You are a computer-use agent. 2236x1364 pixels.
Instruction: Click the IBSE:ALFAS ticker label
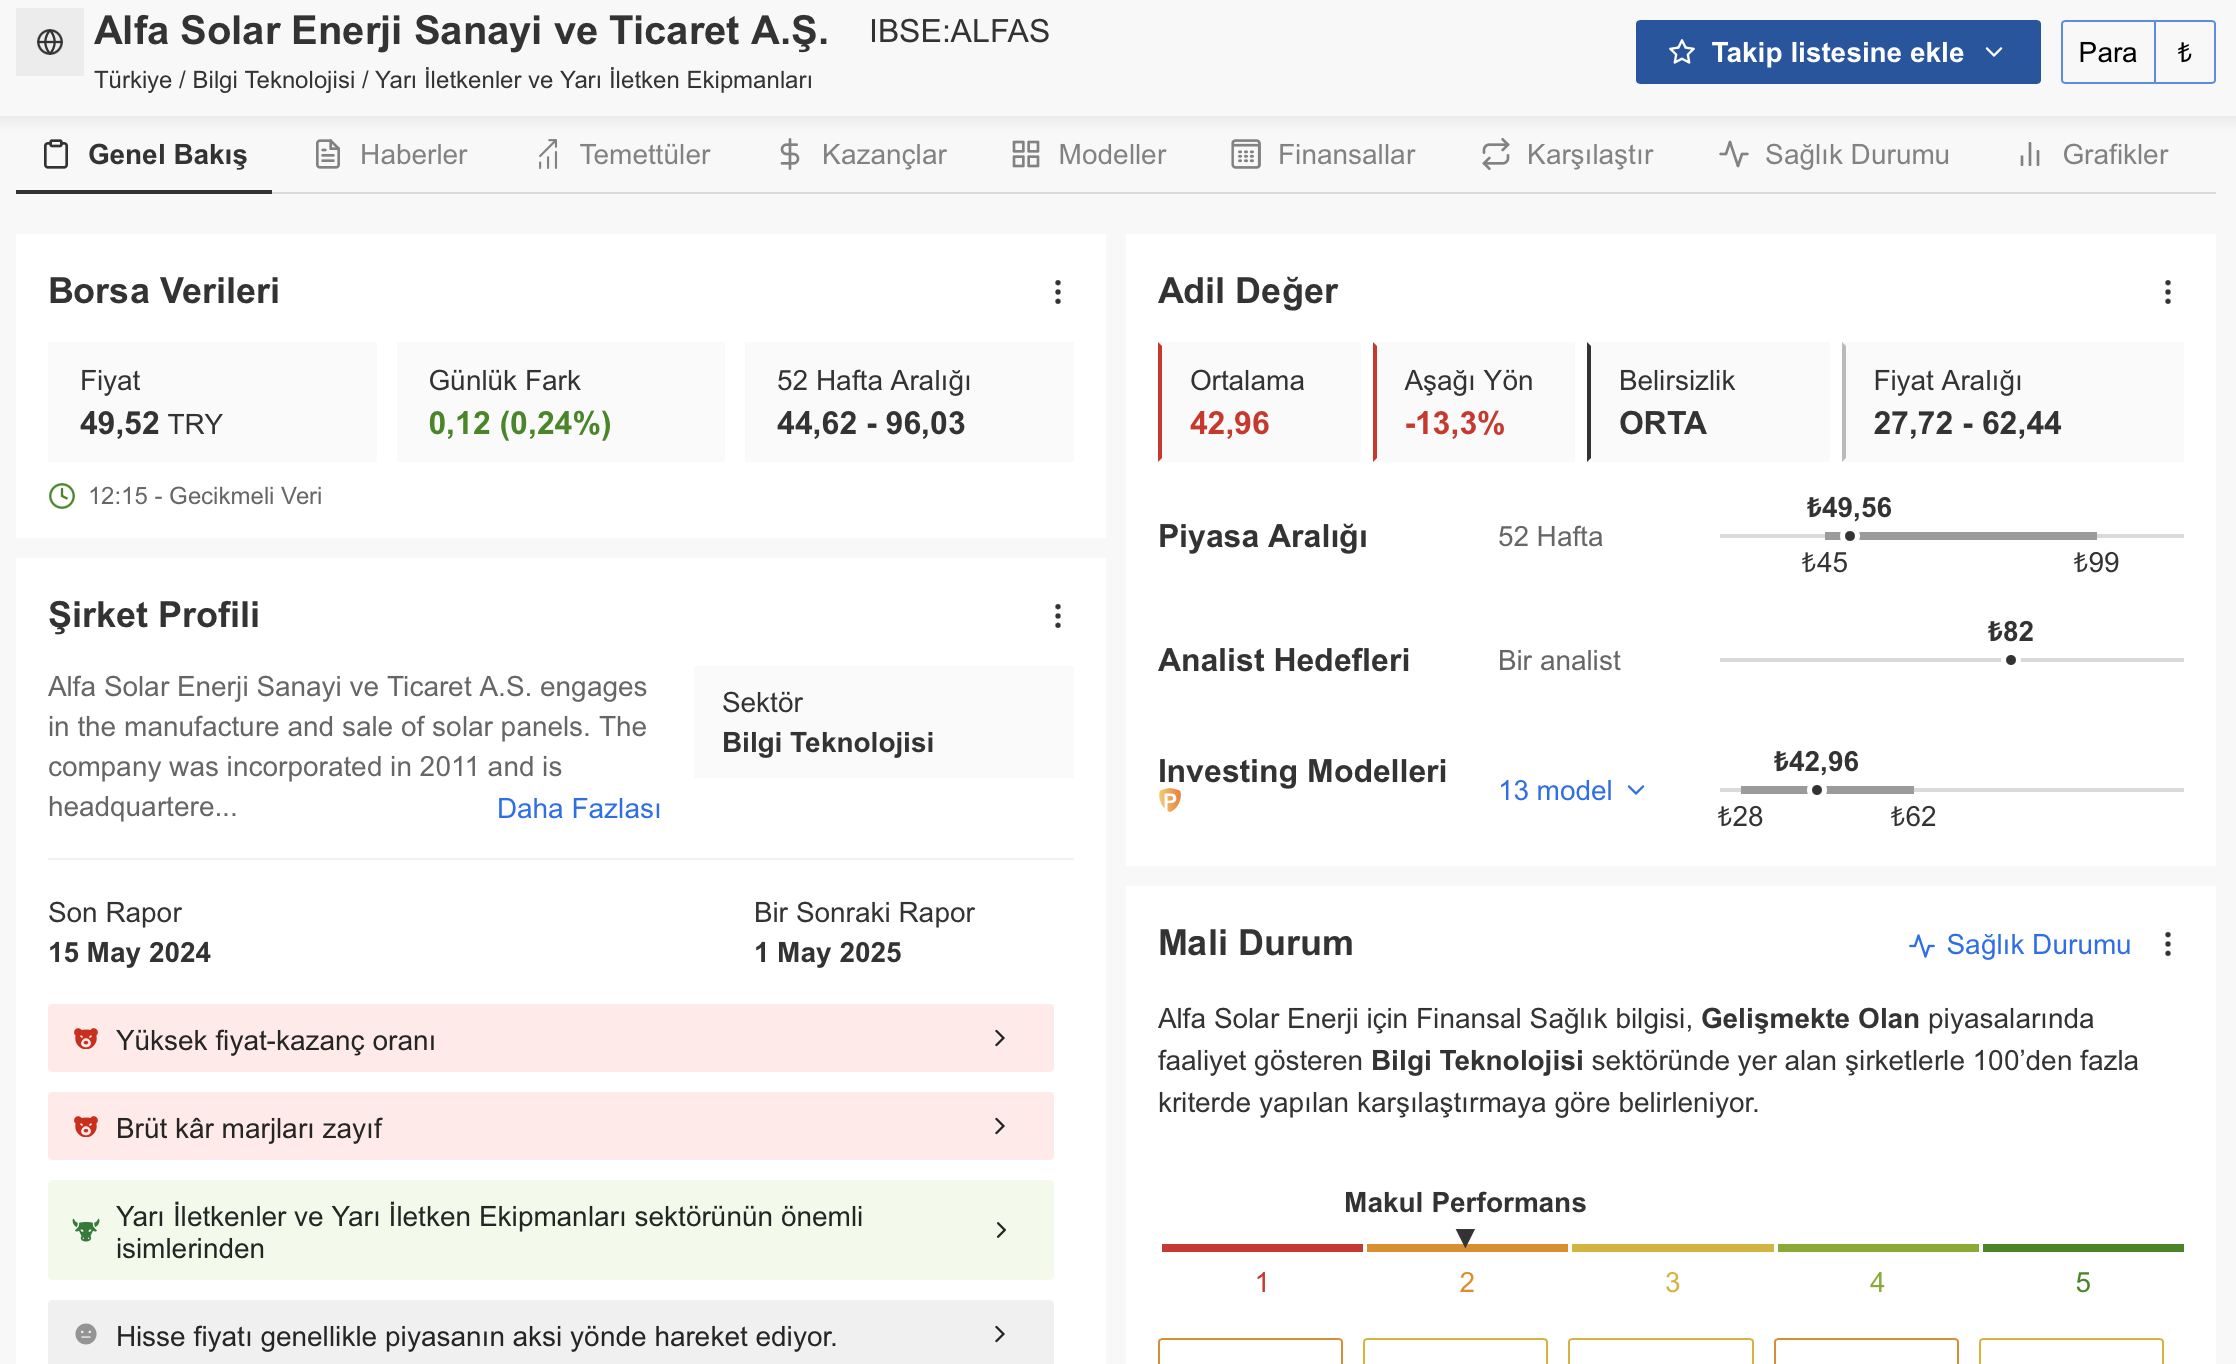click(x=959, y=32)
